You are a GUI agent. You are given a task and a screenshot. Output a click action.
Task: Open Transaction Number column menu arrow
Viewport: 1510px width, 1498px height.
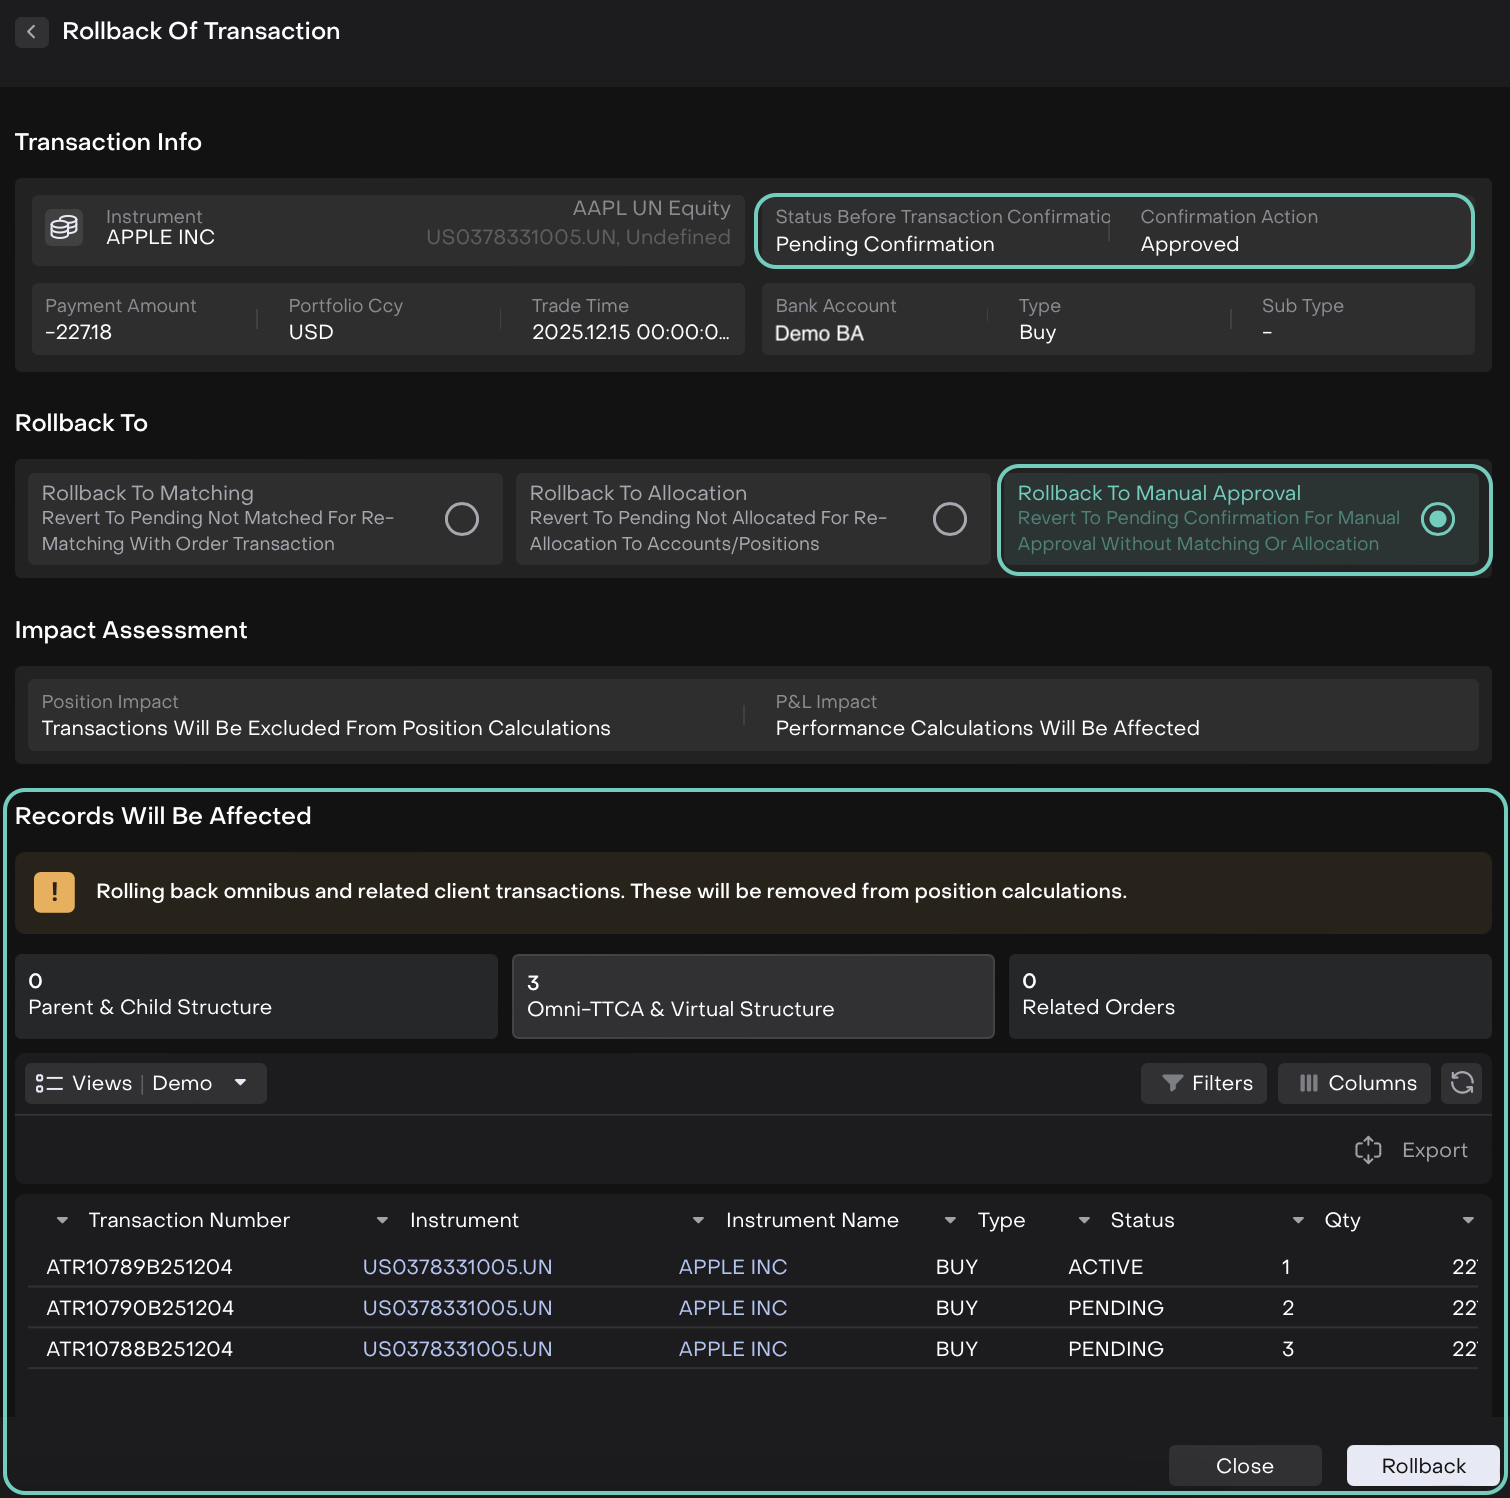(x=62, y=1220)
